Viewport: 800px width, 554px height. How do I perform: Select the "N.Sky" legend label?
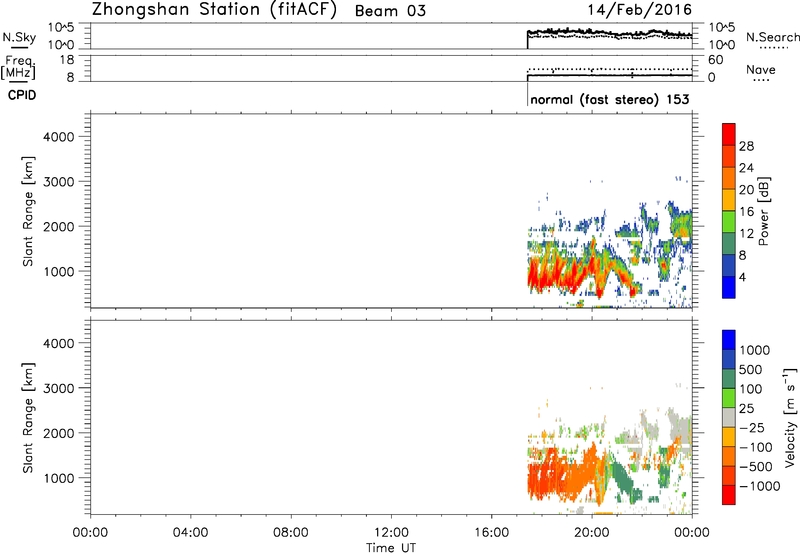click(19, 37)
